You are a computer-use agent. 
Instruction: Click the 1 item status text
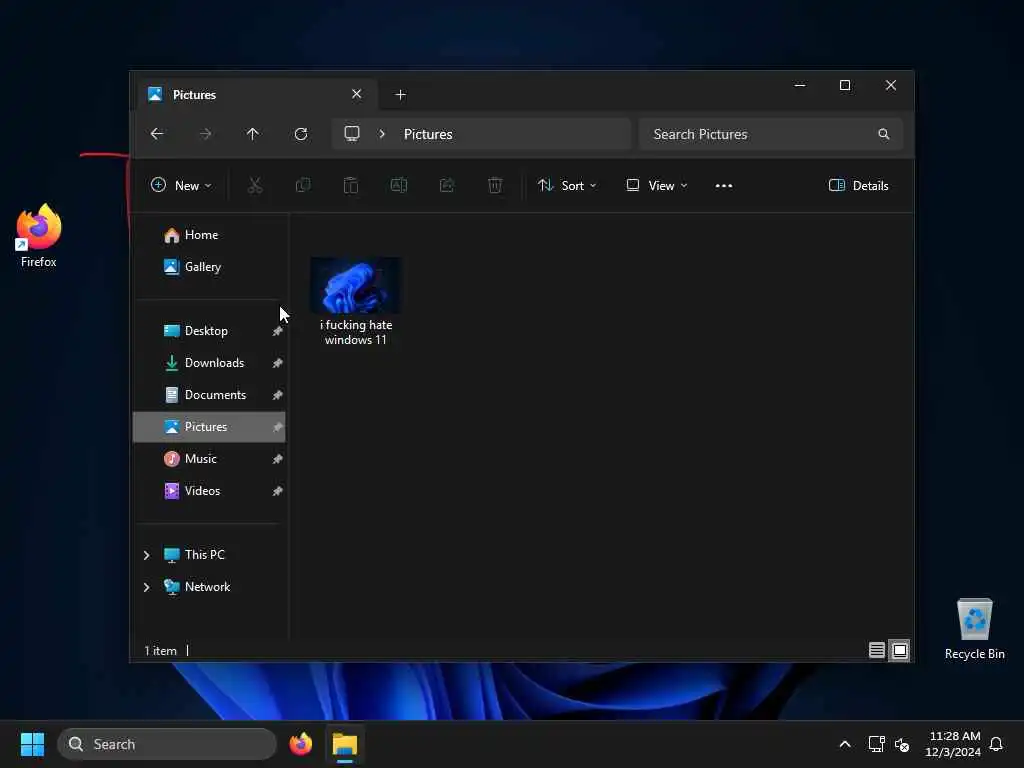pos(161,651)
